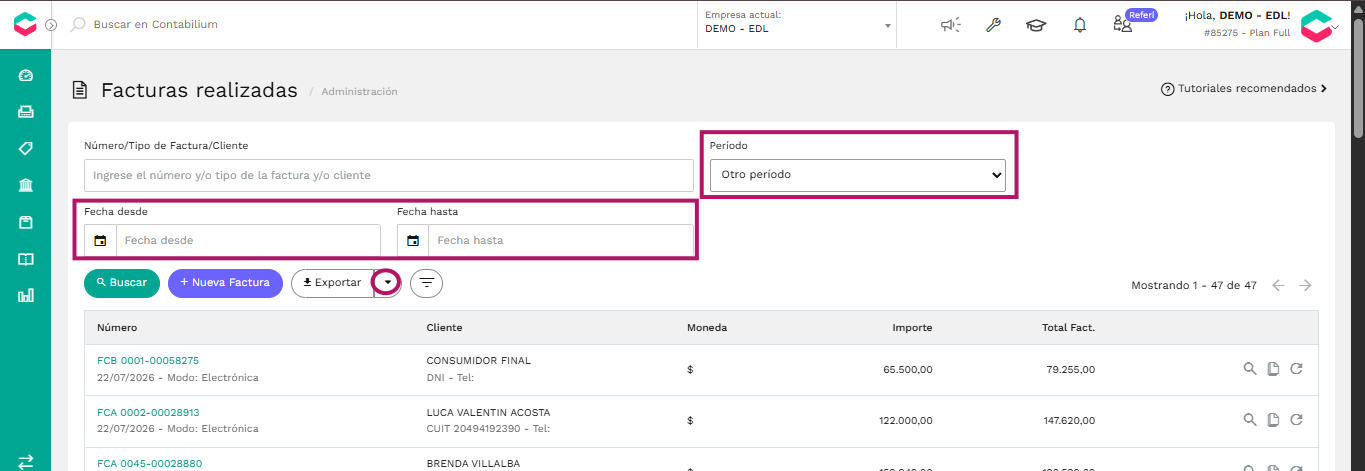The height and width of the screenshot is (471, 1365).
Task: Open invoice FCA 0002-00028913
Action: coord(148,412)
